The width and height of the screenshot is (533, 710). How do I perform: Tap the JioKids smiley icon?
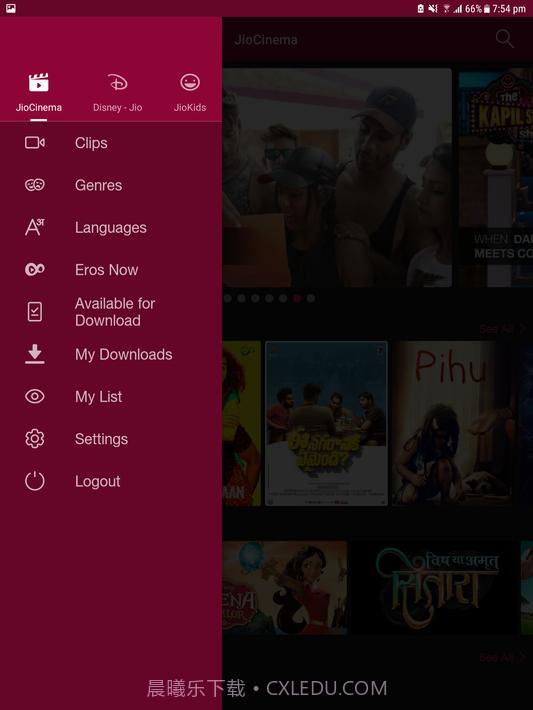point(190,82)
